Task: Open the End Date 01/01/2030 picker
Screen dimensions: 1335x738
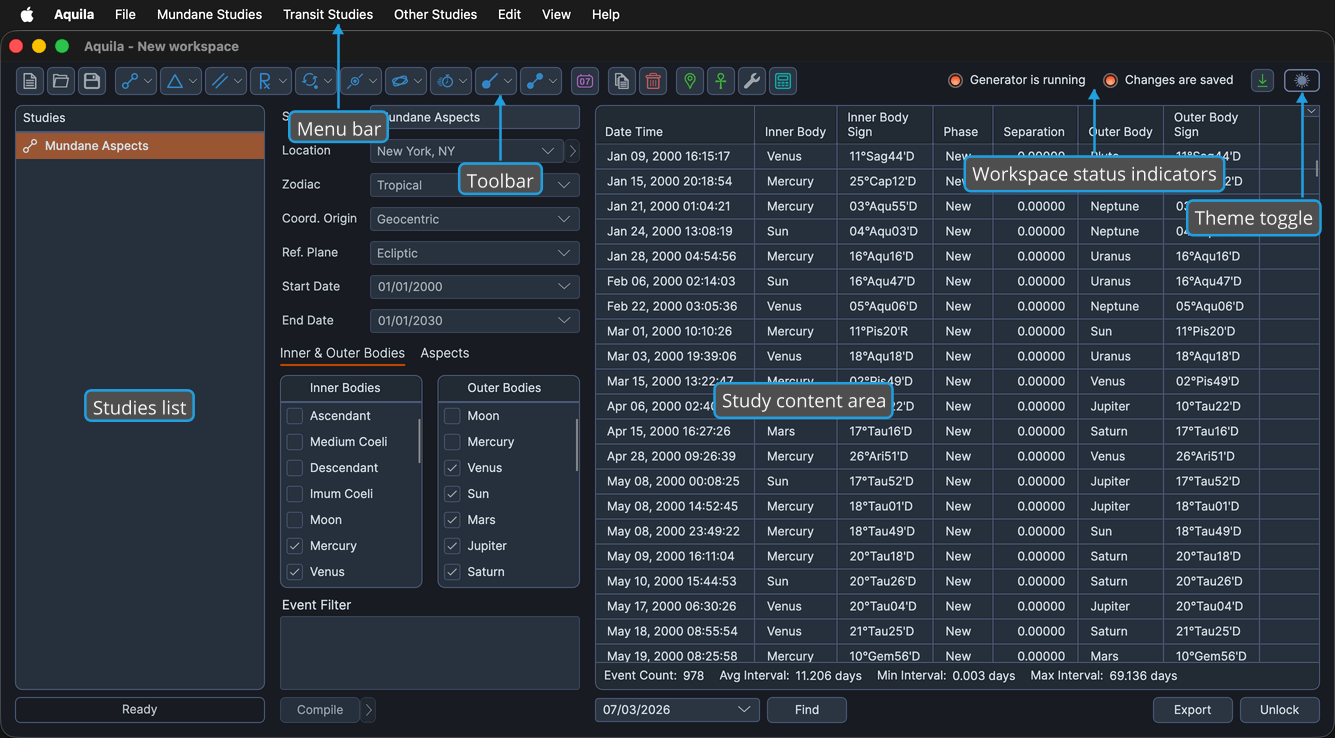Action: (475, 321)
